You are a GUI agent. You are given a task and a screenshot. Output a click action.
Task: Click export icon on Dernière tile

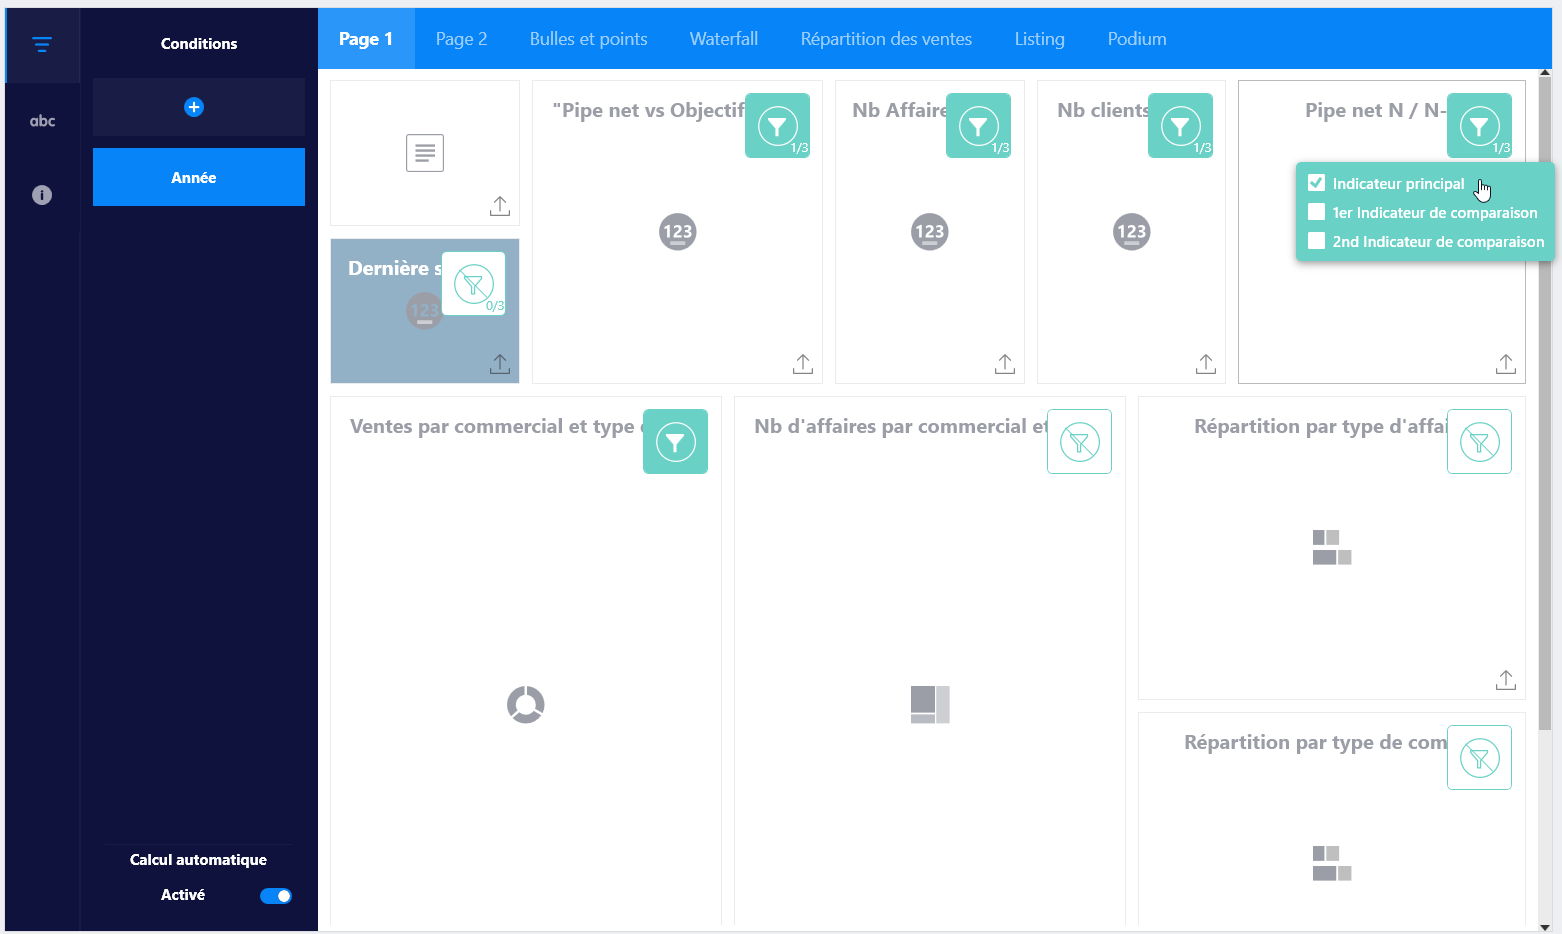click(500, 364)
